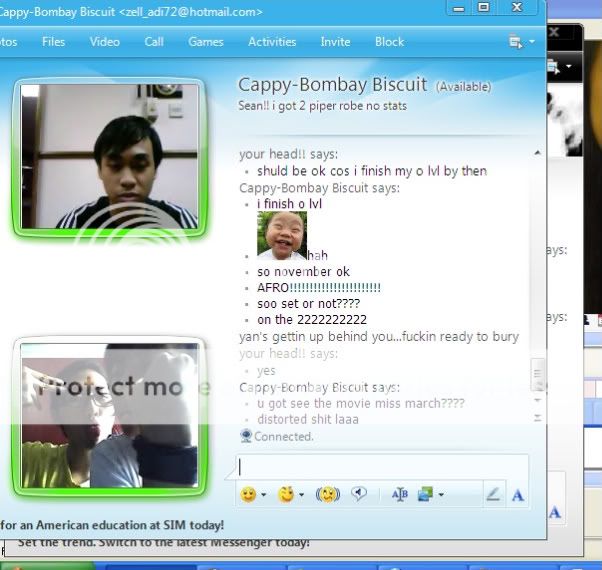Click the personal message about piper robe
The image size is (602, 570).
pyautogui.click(x=322, y=106)
